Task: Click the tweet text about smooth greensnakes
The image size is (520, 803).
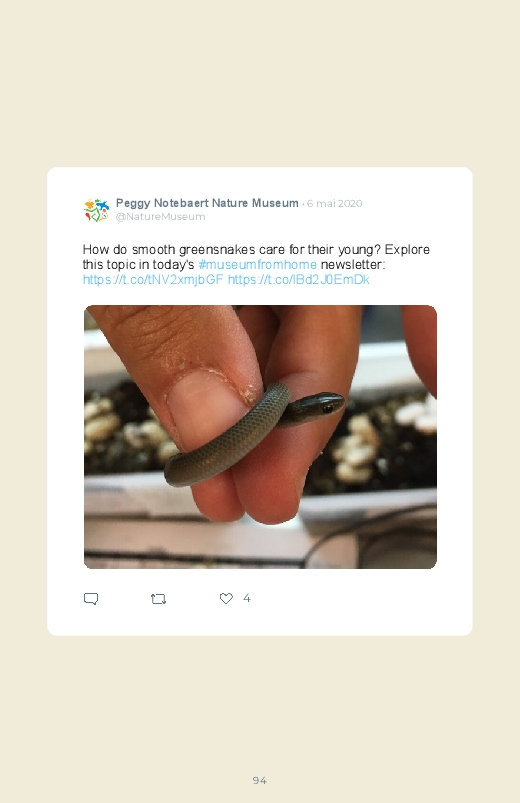Action: (x=256, y=264)
